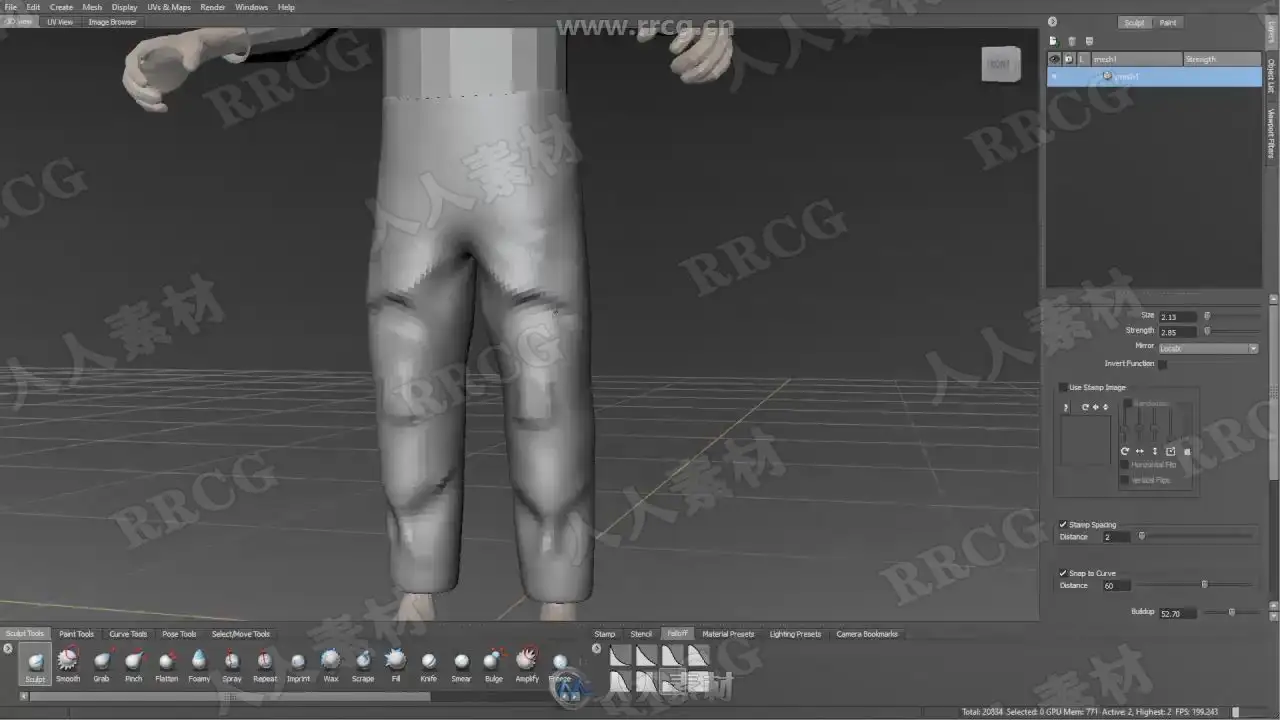Image resolution: width=1280 pixels, height=720 pixels.
Task: Click the delete layer trash icon
Action: coord(1071,41)
